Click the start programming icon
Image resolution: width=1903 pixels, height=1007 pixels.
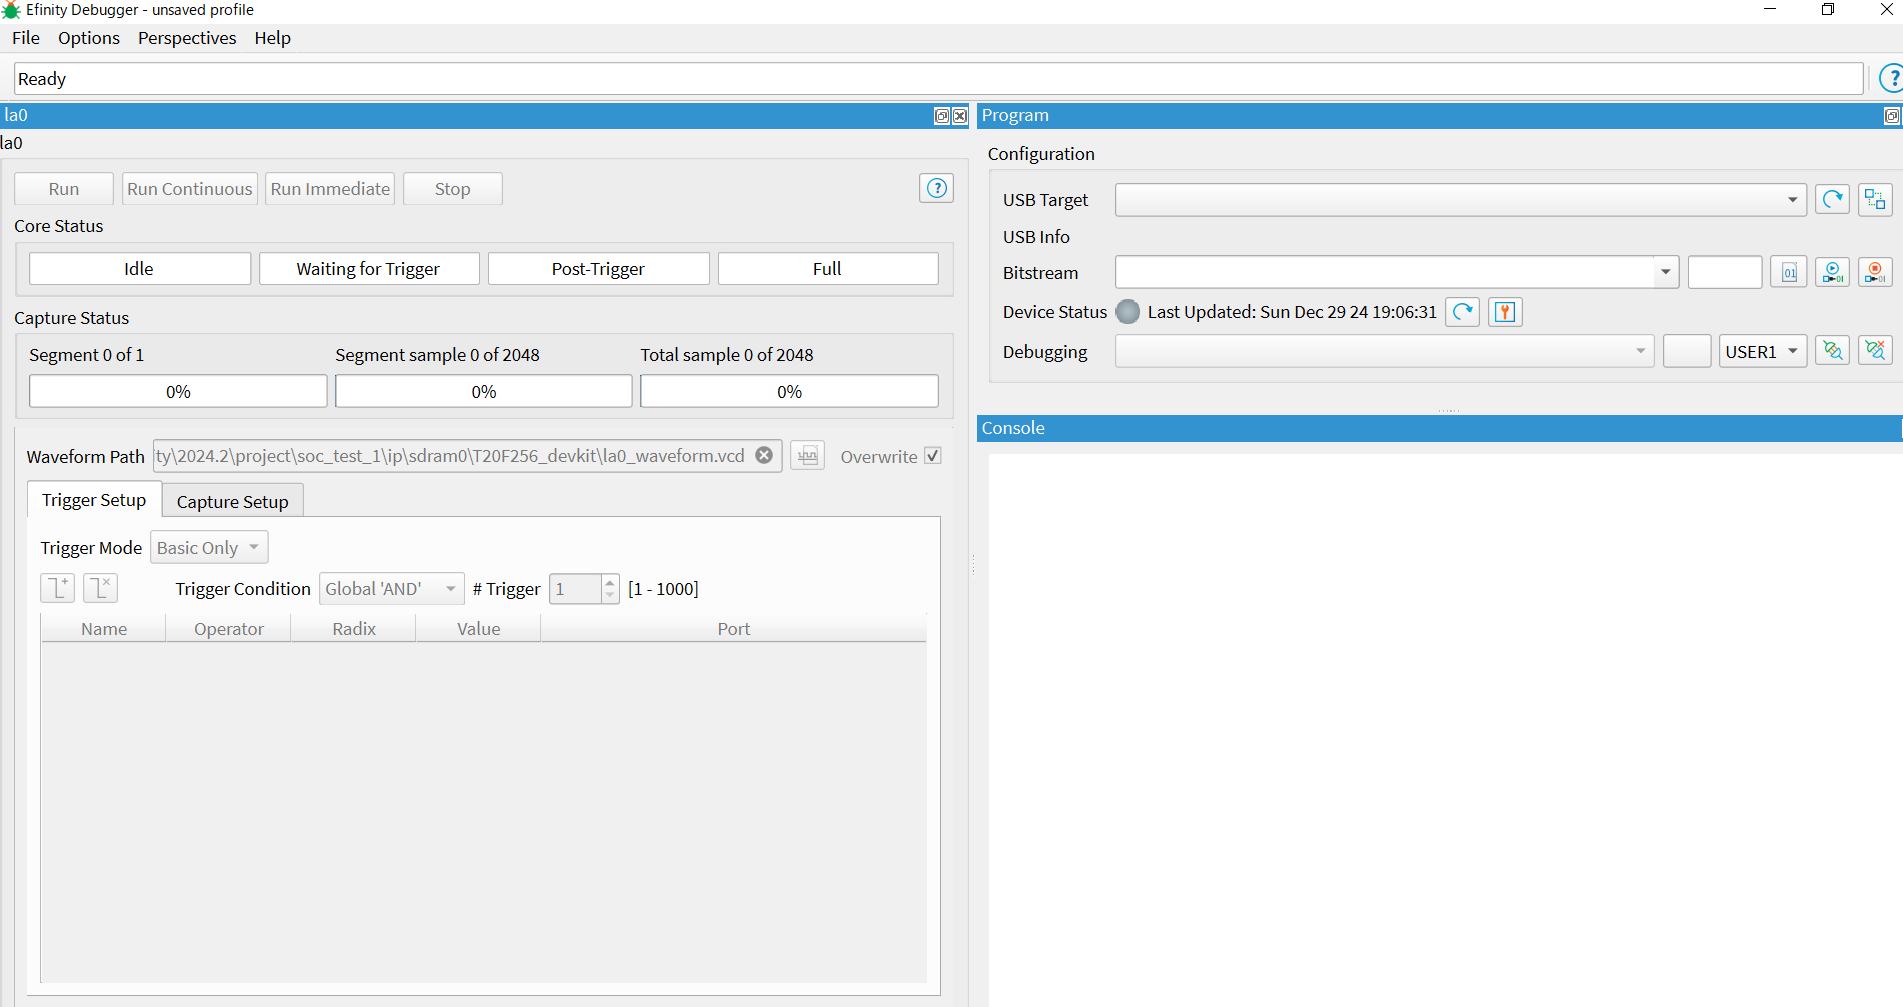tap(1832, 272)
